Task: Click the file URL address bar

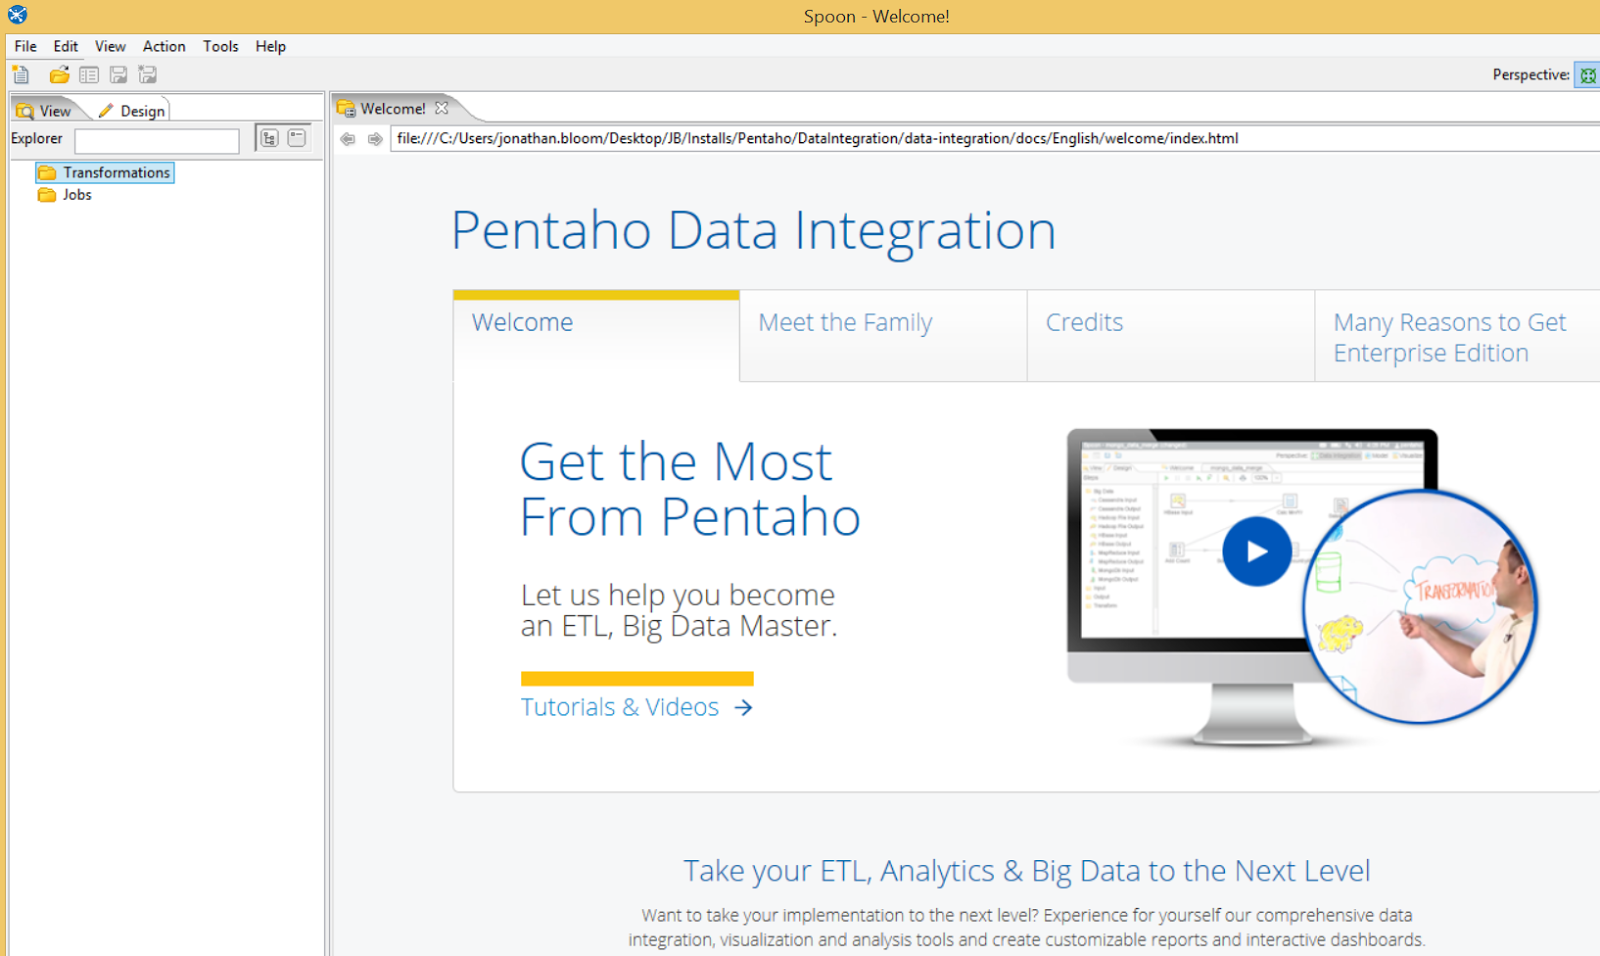Action: pos(995,139)
